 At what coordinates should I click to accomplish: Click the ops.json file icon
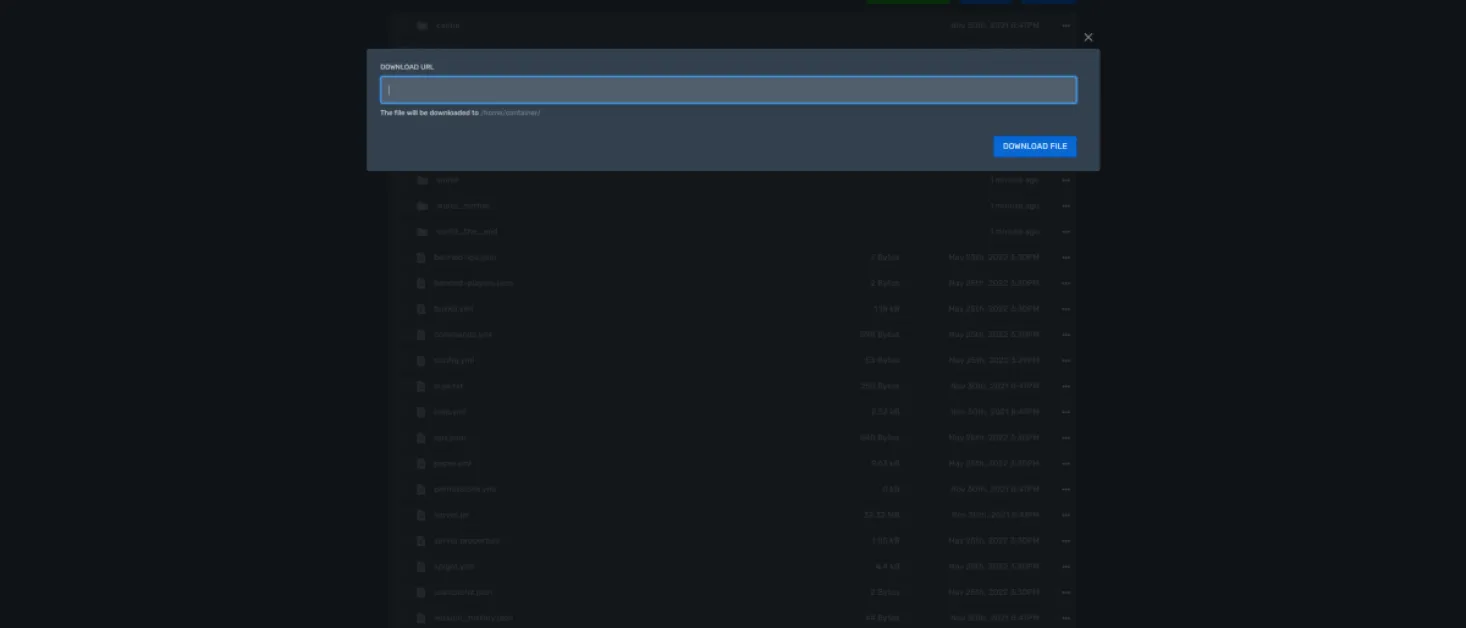(422, 438)
